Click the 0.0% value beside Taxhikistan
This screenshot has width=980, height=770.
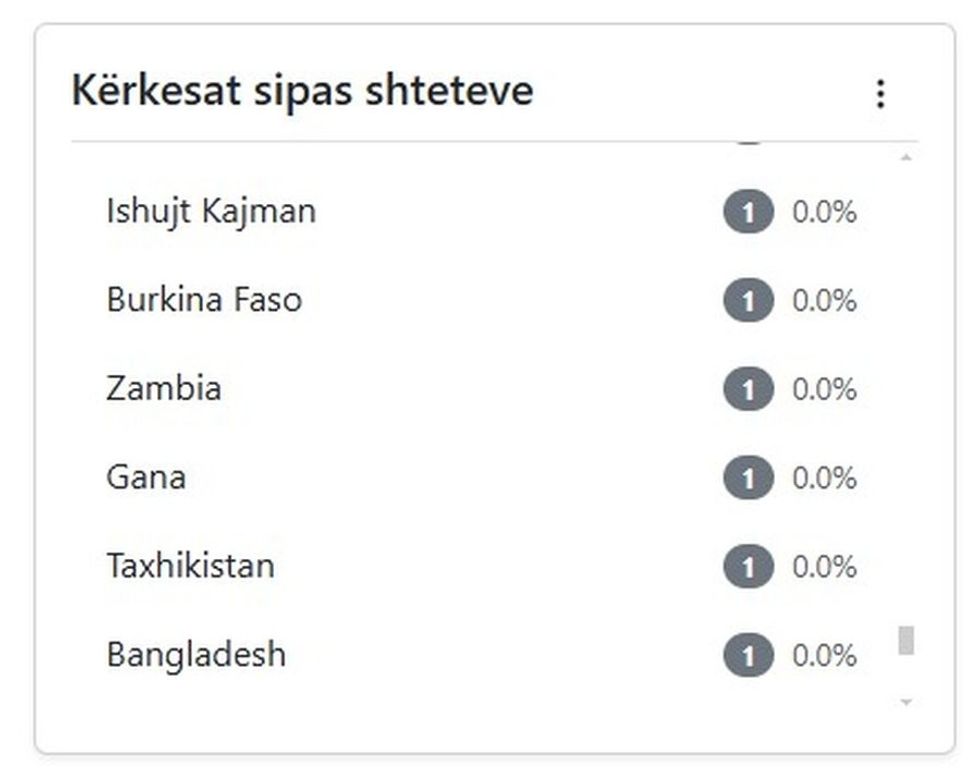click(x=825, y=566)
